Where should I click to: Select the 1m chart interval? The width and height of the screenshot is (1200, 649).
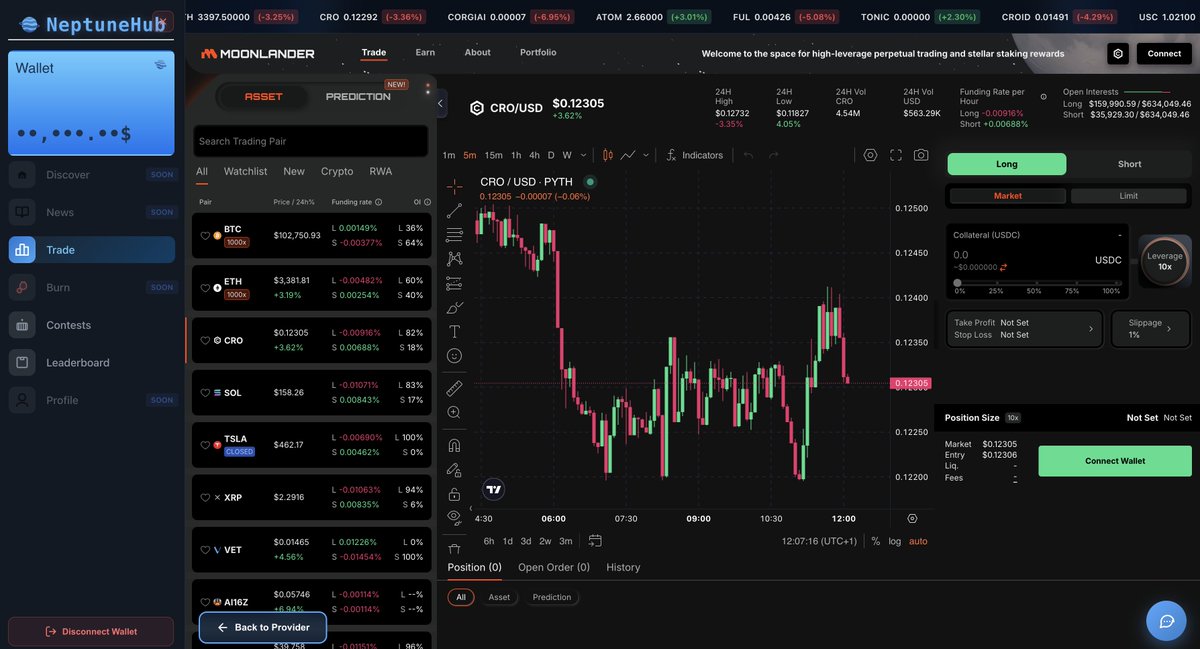(449, 155)
